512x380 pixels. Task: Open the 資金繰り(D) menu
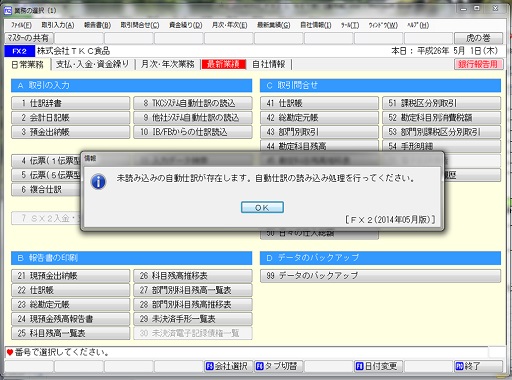pyautogui.click(x=186, y=25)
